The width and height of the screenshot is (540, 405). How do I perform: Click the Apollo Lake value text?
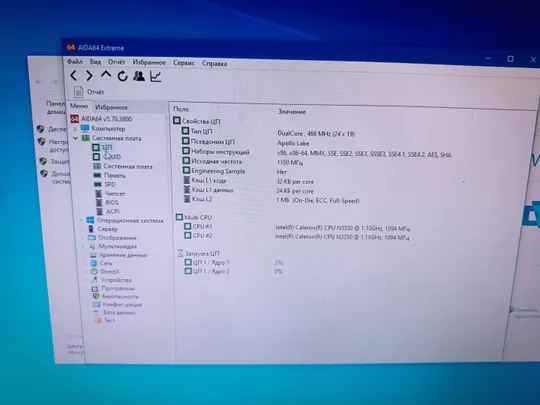[x=293, y=143]
